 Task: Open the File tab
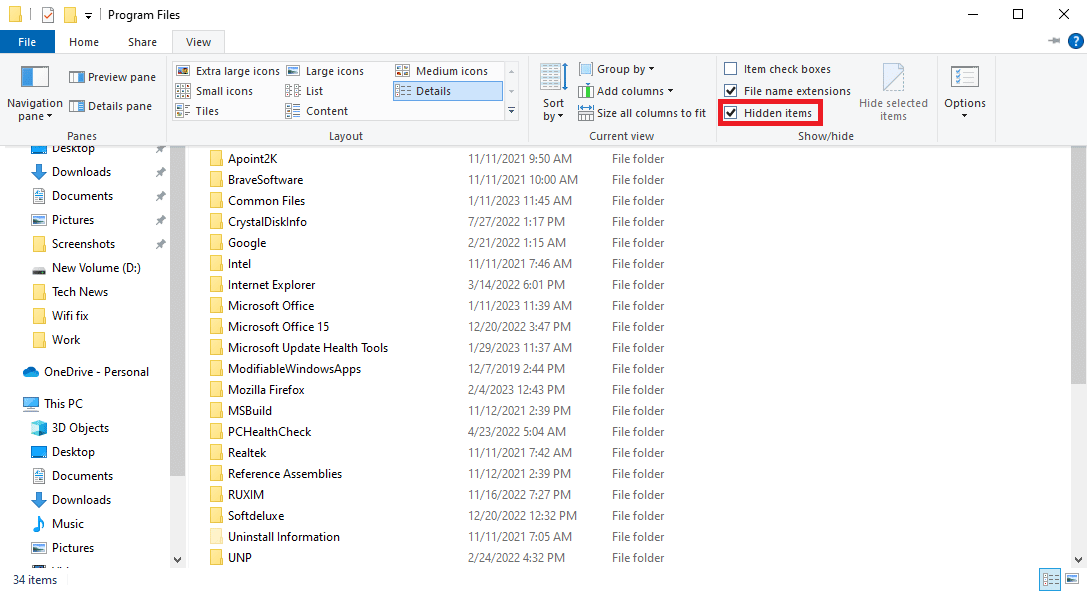(27, 42)
